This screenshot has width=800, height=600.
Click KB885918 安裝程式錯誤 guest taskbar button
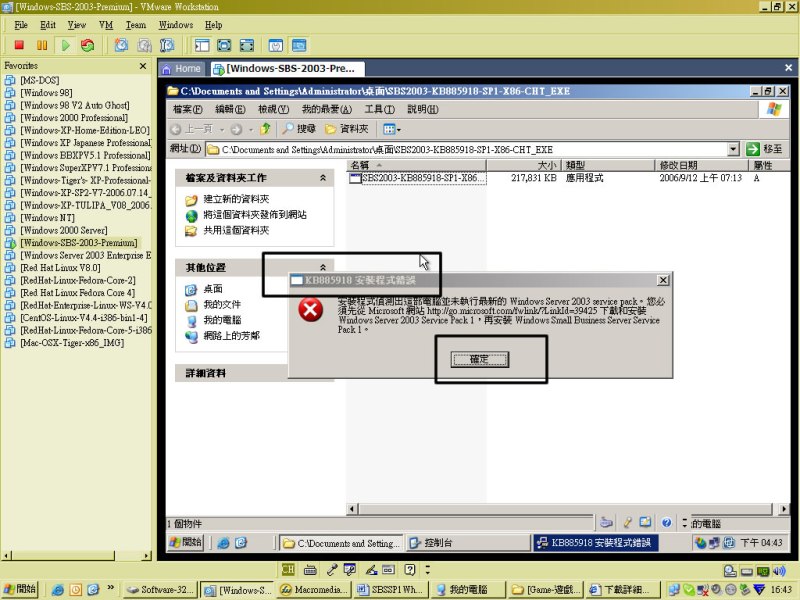coord(595,543)
